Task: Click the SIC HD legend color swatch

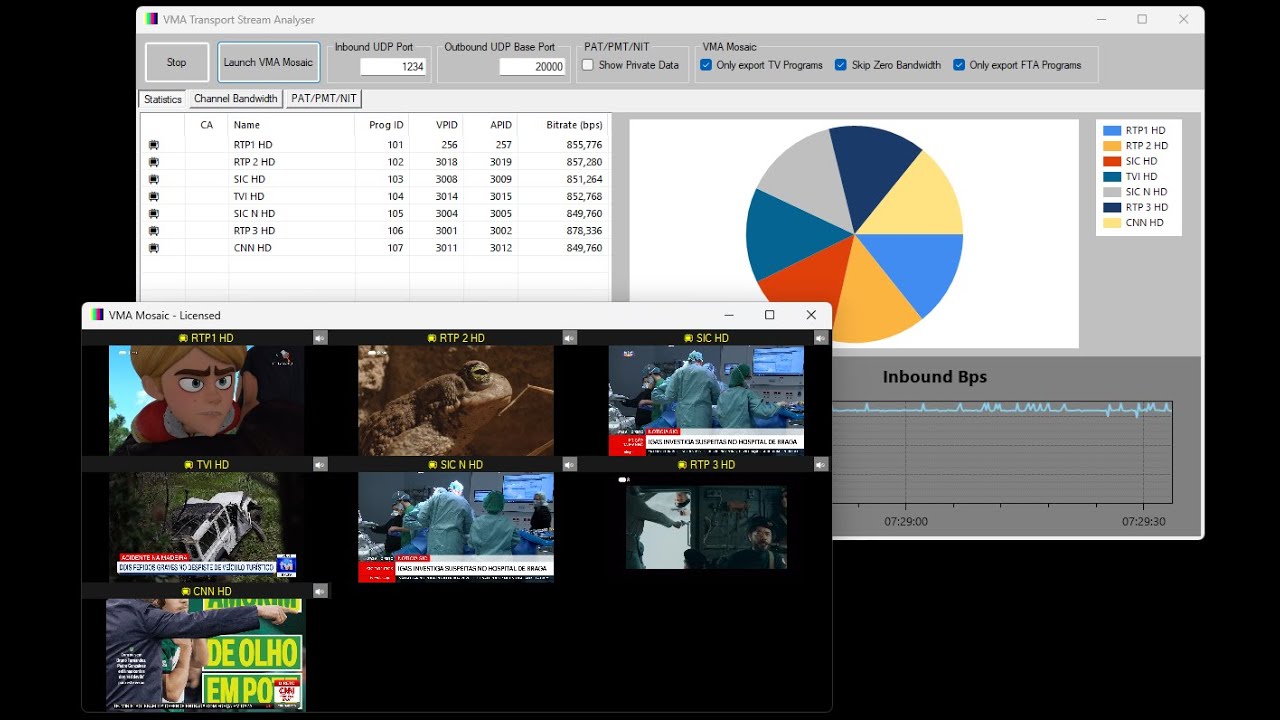Action: [x=1112, y=161]
